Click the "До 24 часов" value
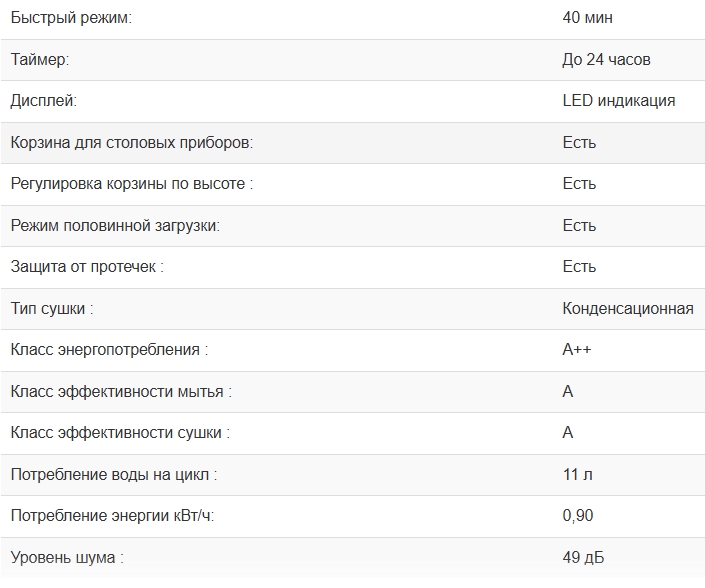The width and height of the screenshot is (705, 588). [x=606, y=60]
